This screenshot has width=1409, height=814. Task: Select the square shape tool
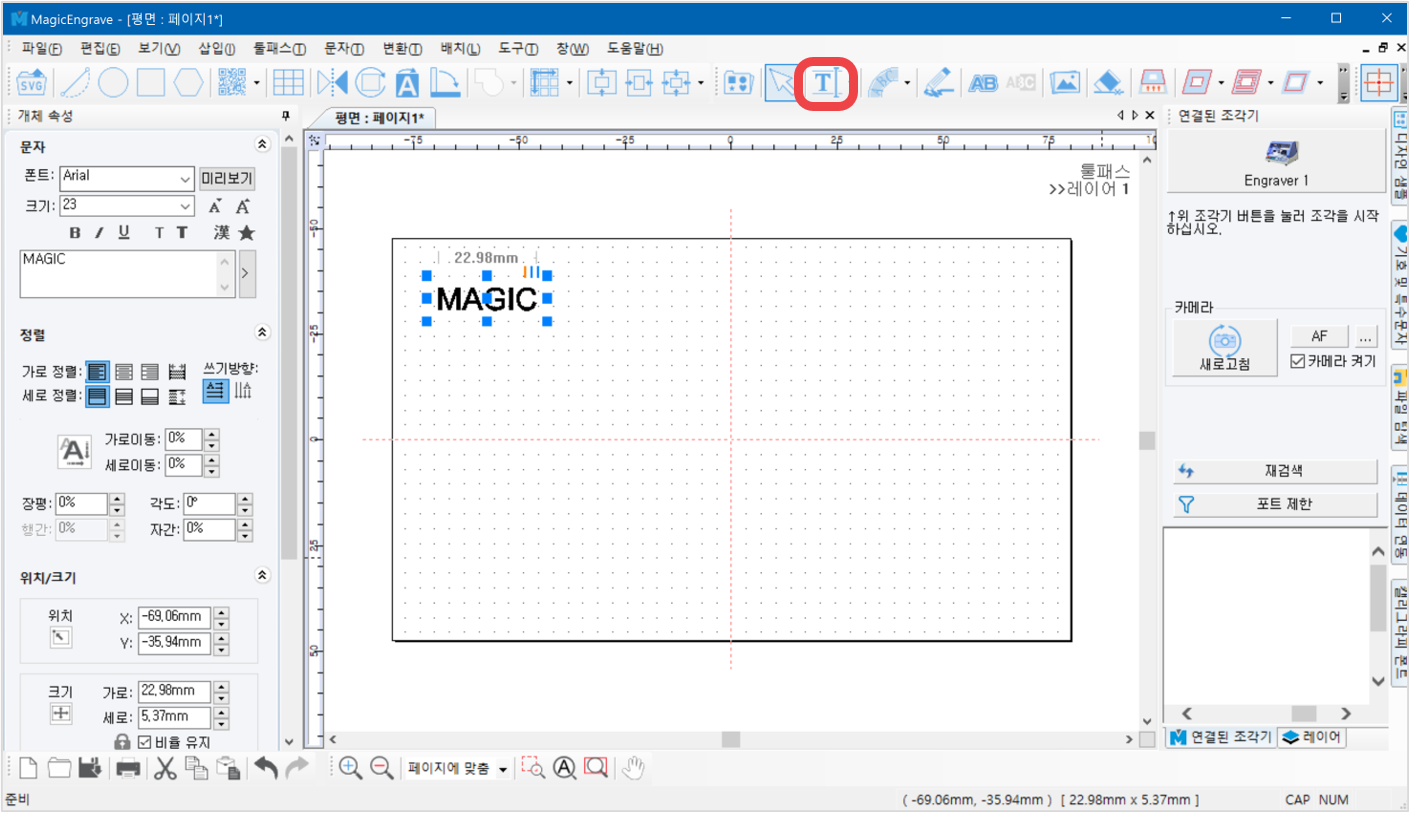click(150, 83)
